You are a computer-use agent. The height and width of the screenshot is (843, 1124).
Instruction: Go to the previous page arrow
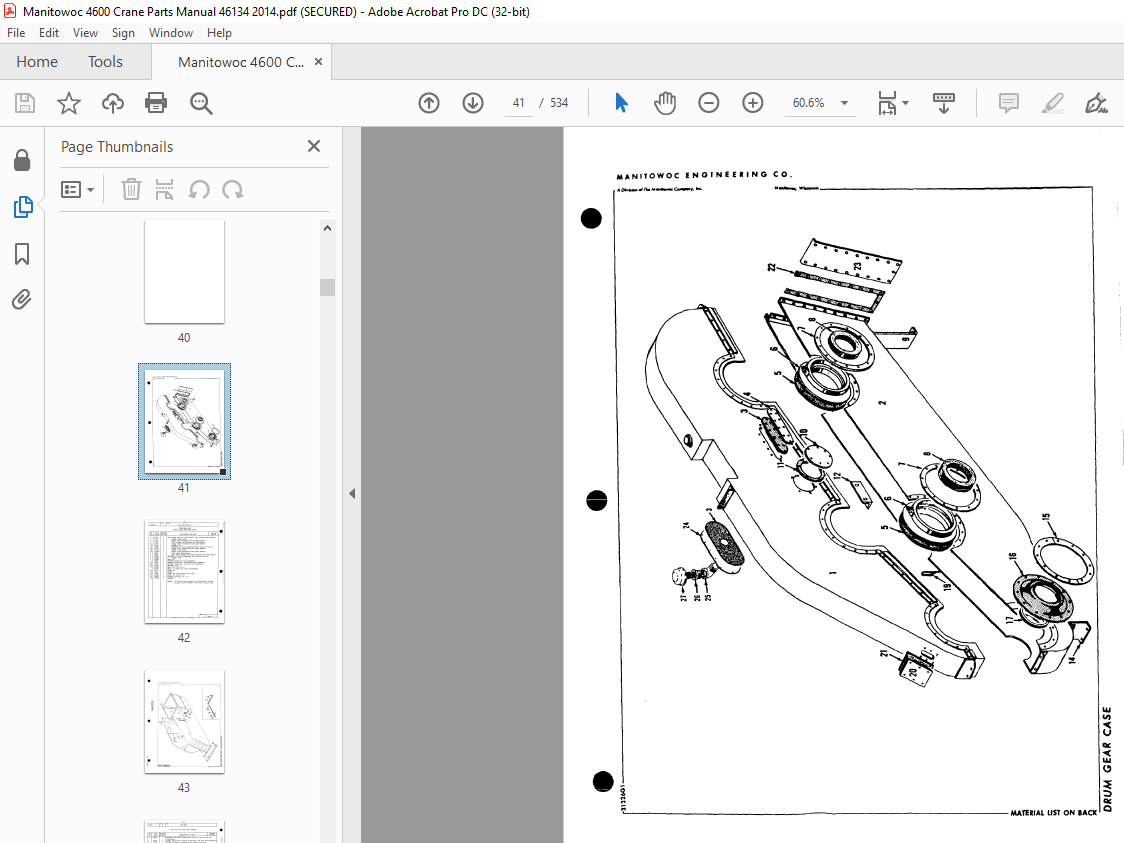[429, 103]
